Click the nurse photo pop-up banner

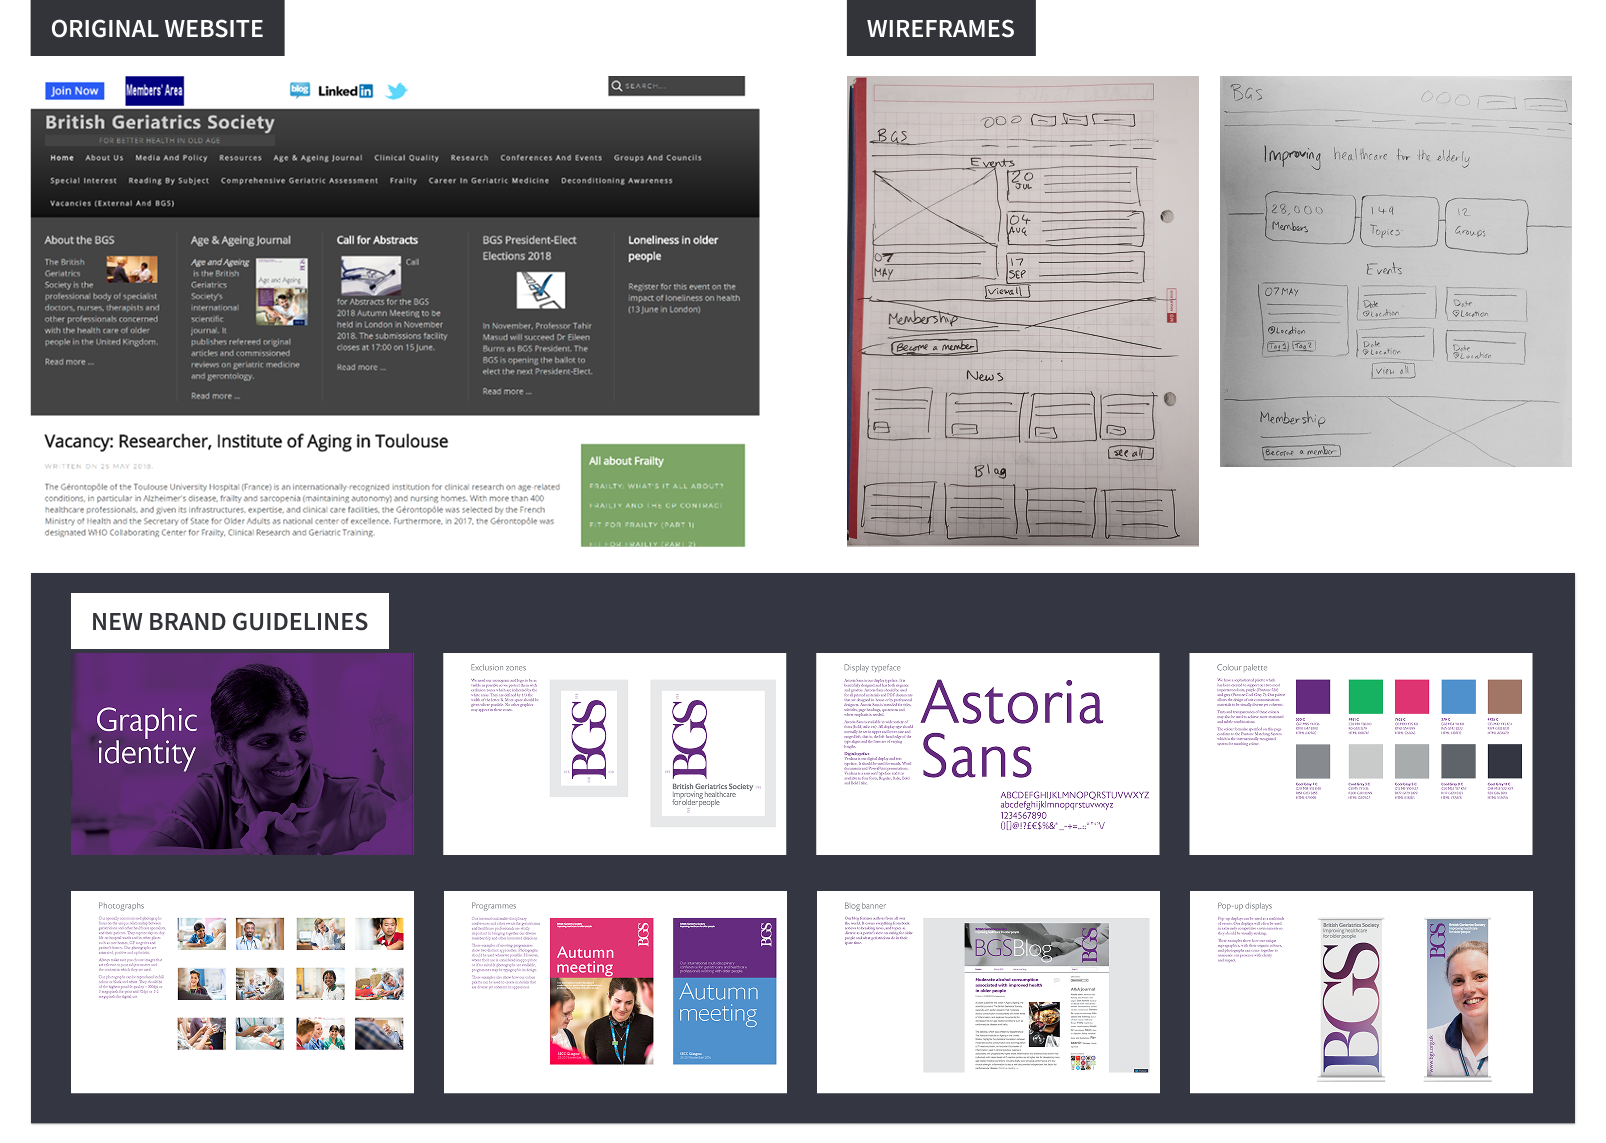click(1458, 998)
